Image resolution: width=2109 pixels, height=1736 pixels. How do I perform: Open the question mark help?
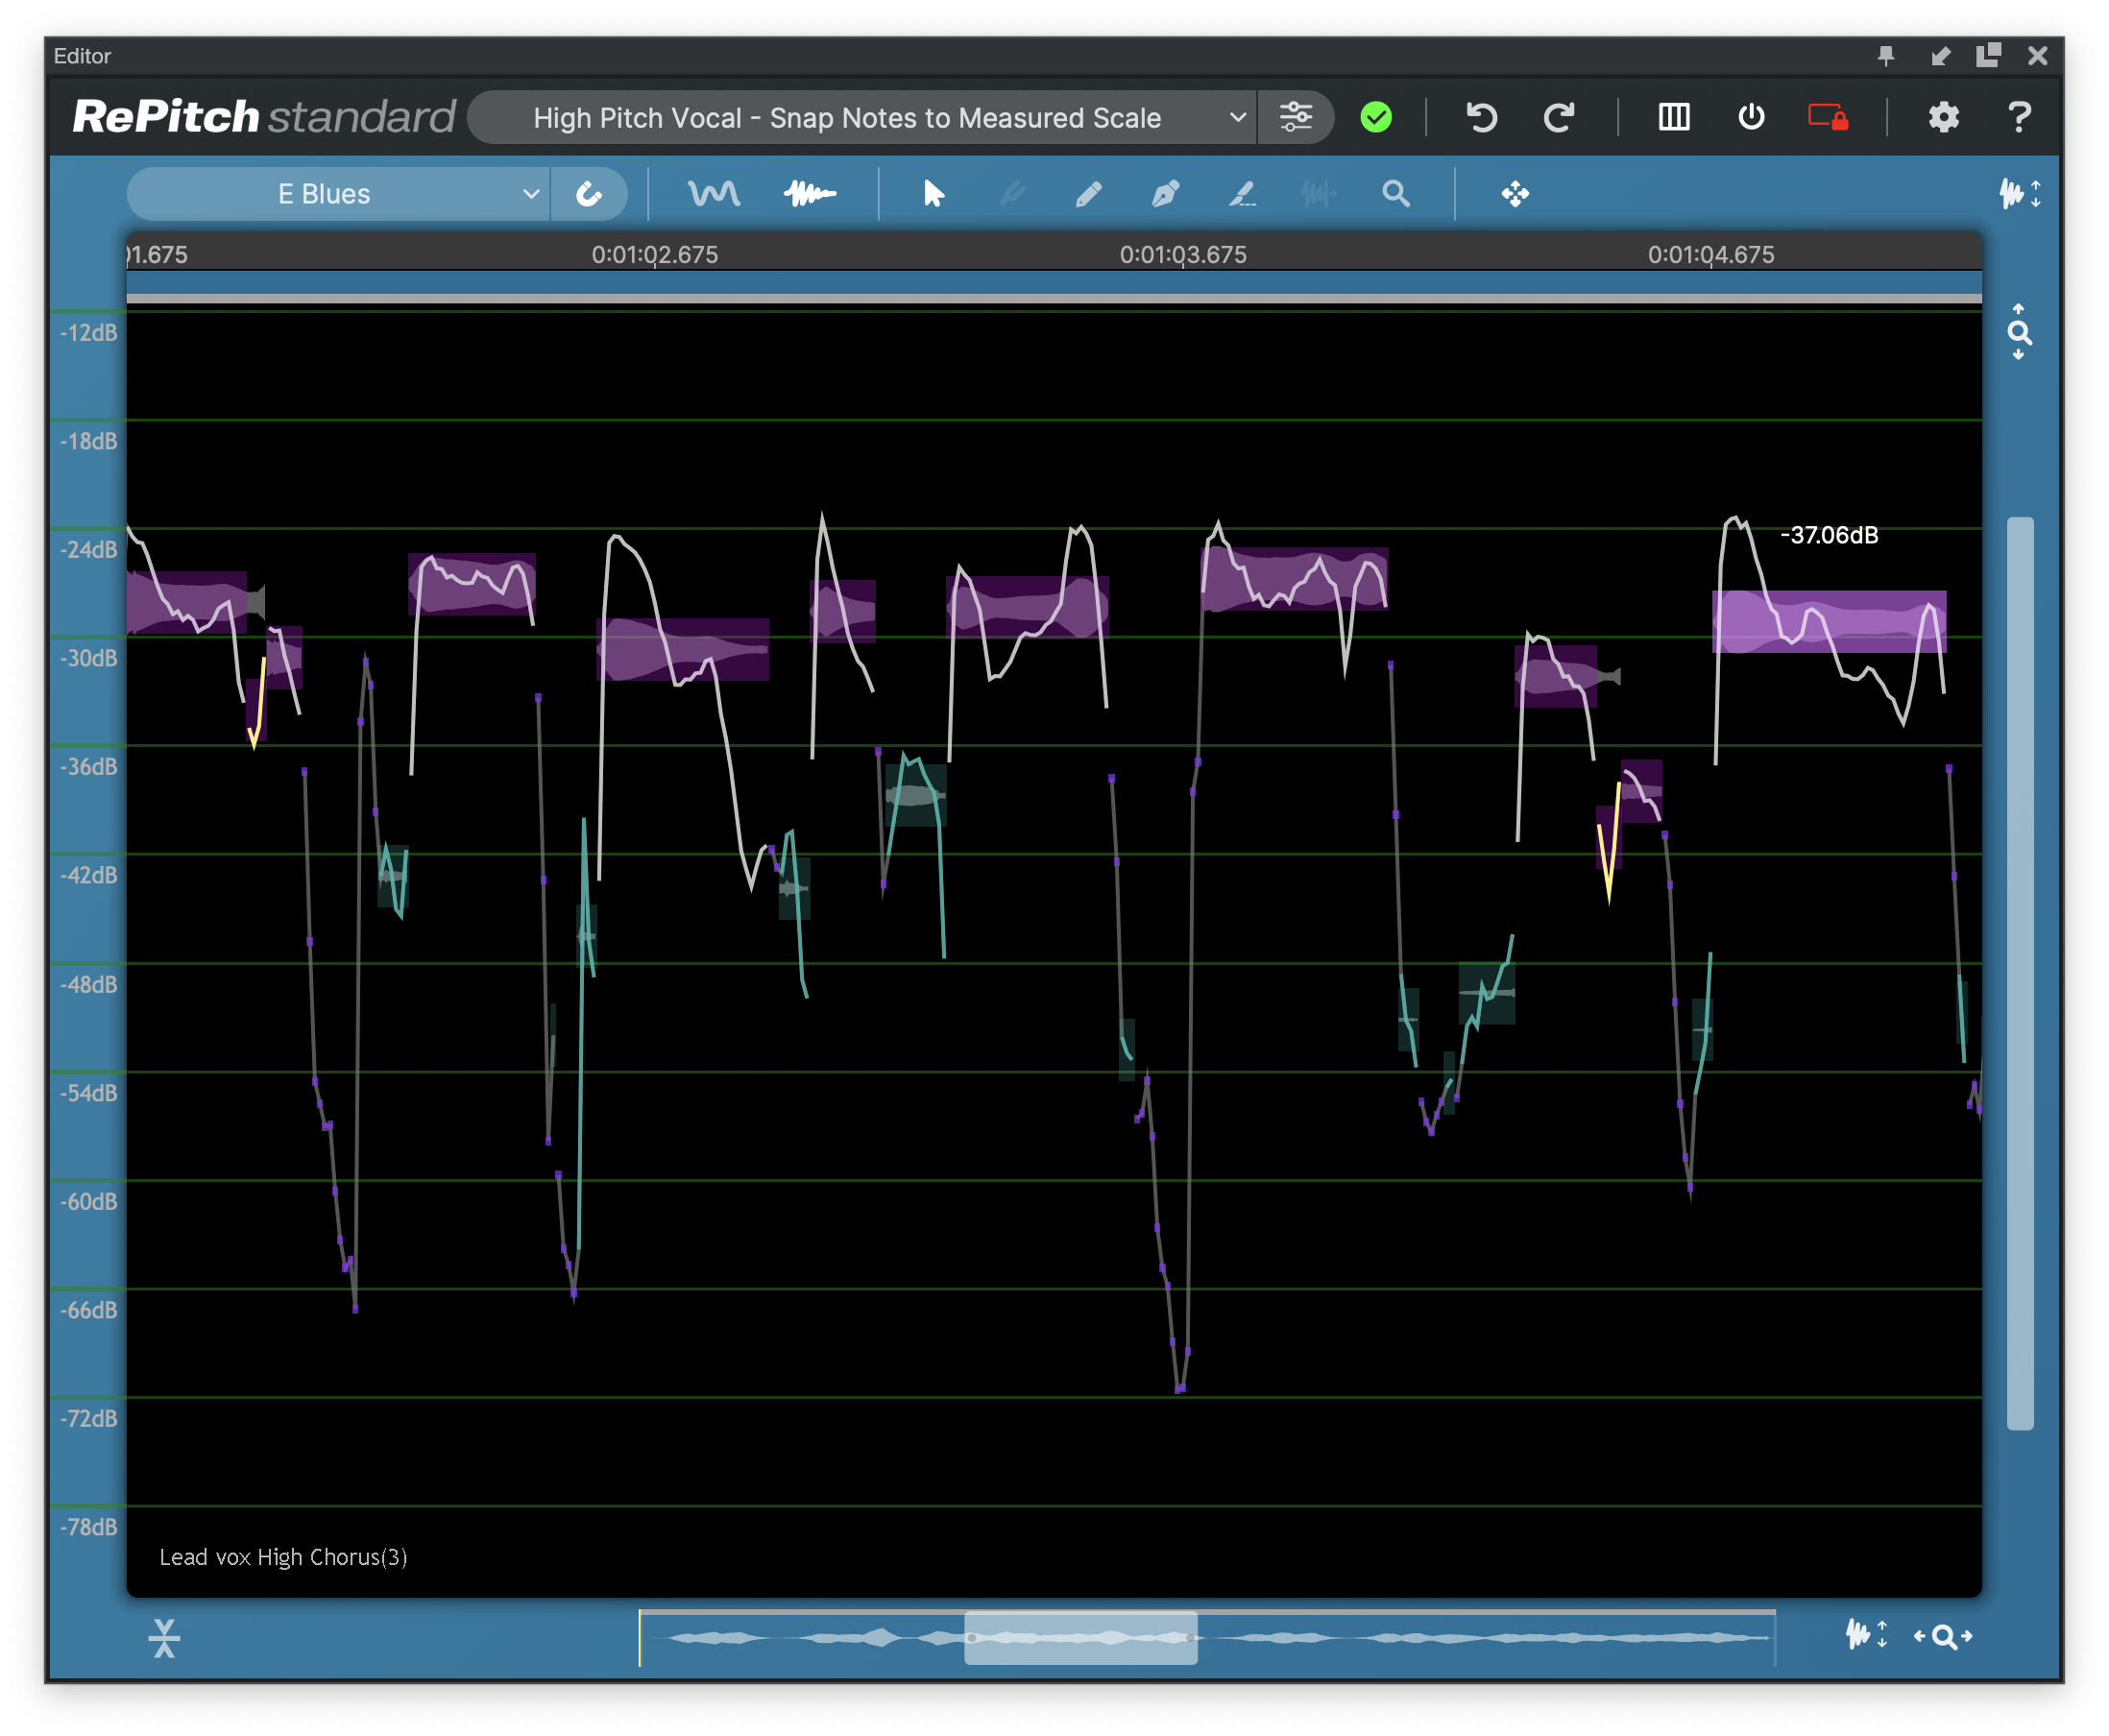[2019, 117]
